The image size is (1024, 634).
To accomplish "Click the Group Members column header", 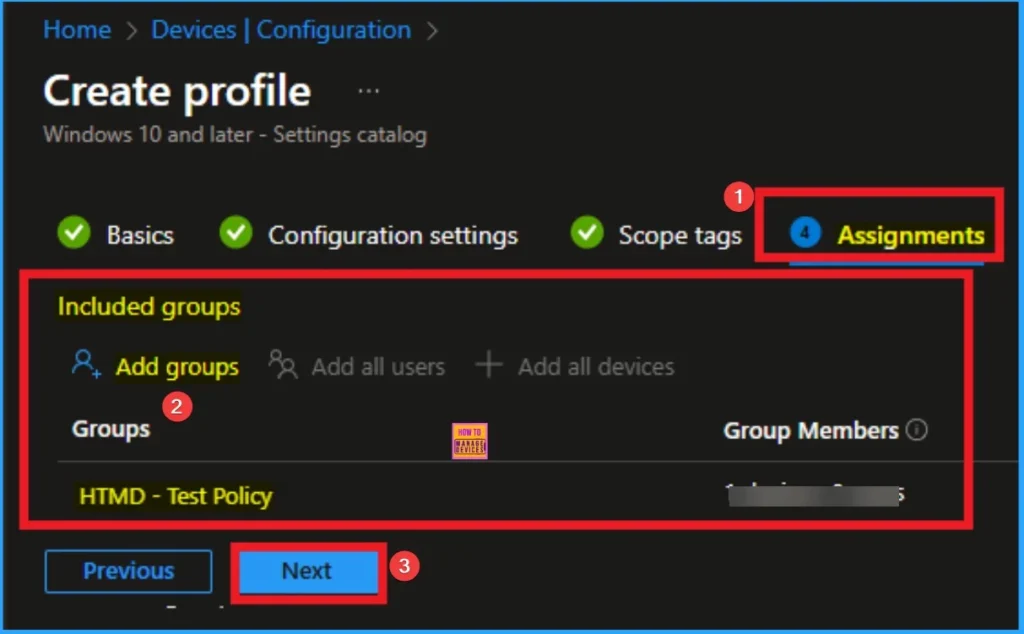I will pyautogui.click(x=811, y=431).
